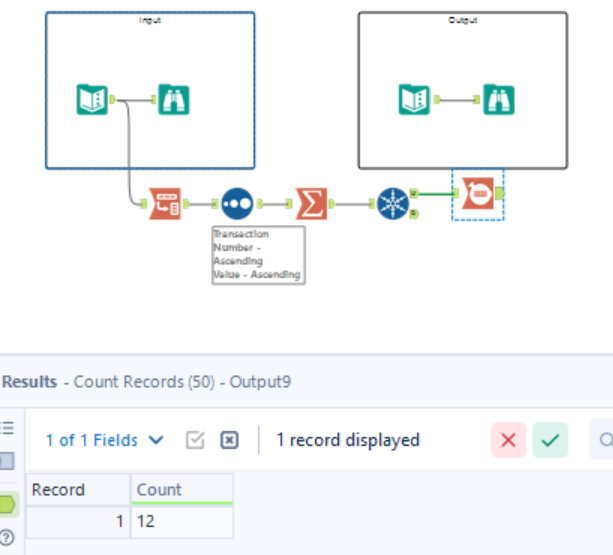Click the Sort tool annotation box
613x555 pixels.
258,255
